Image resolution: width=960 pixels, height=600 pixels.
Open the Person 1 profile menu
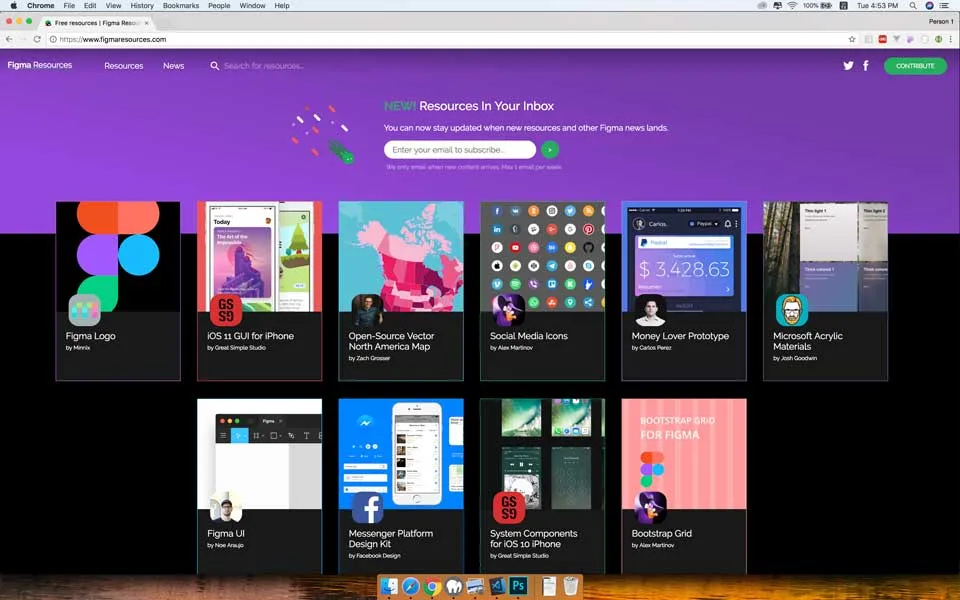tap(940, 20)
